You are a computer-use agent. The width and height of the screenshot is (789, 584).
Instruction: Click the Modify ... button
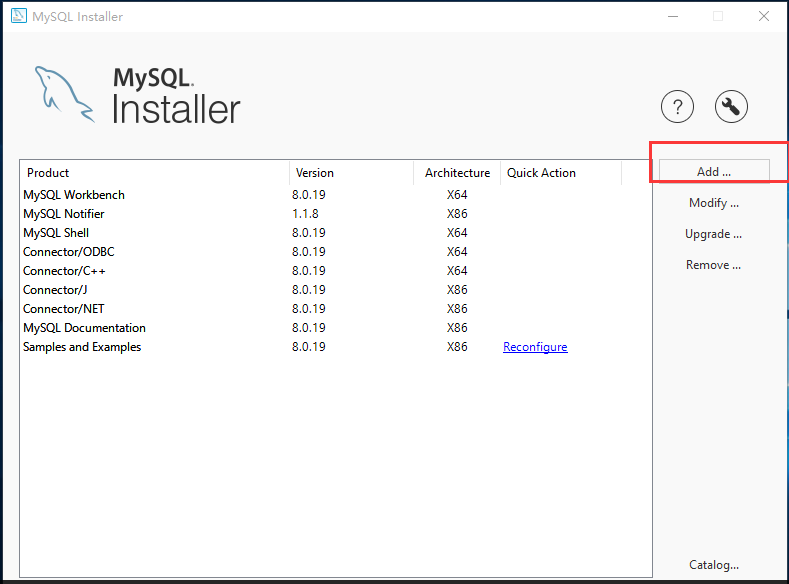coord(714,203)
